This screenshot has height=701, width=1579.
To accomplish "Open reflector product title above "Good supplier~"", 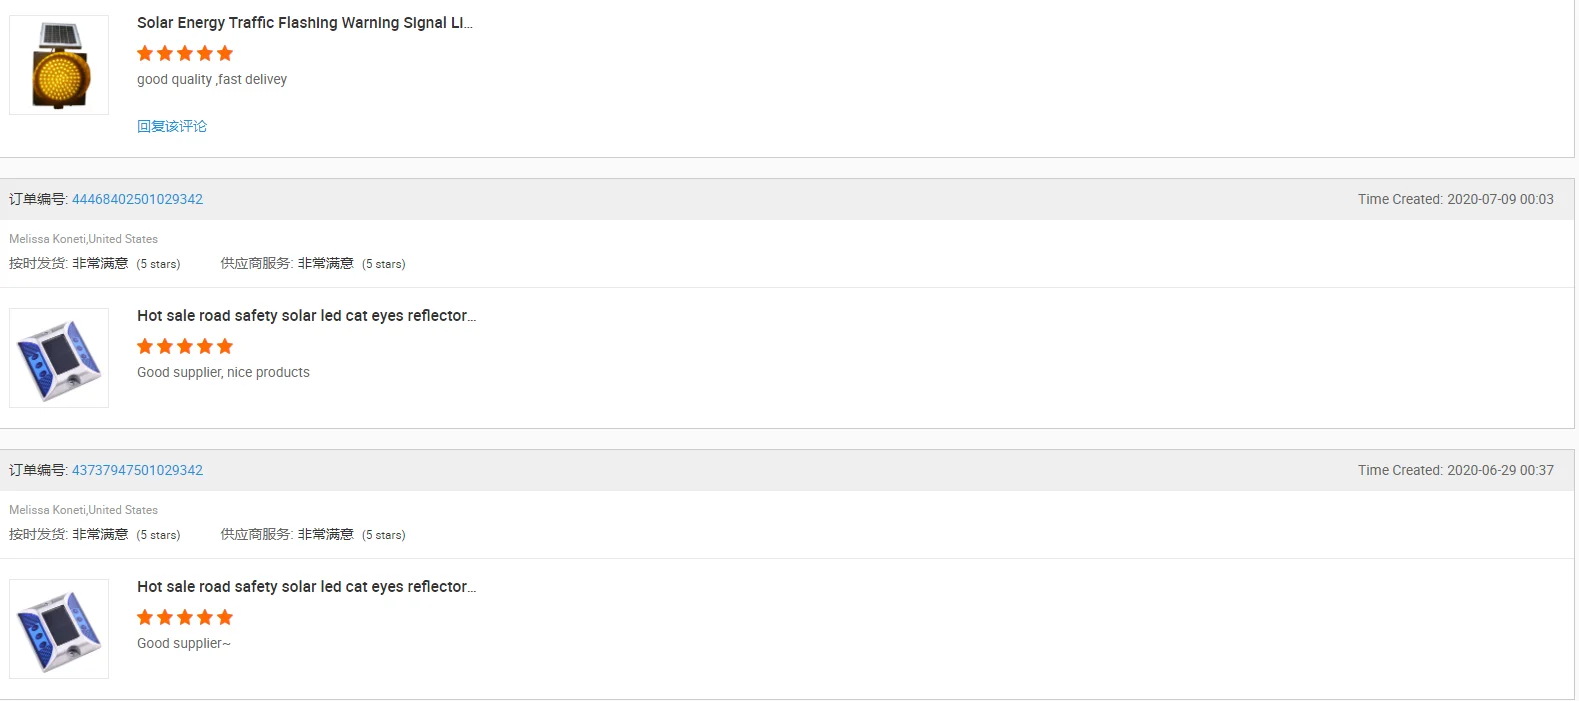I will 306,587.
